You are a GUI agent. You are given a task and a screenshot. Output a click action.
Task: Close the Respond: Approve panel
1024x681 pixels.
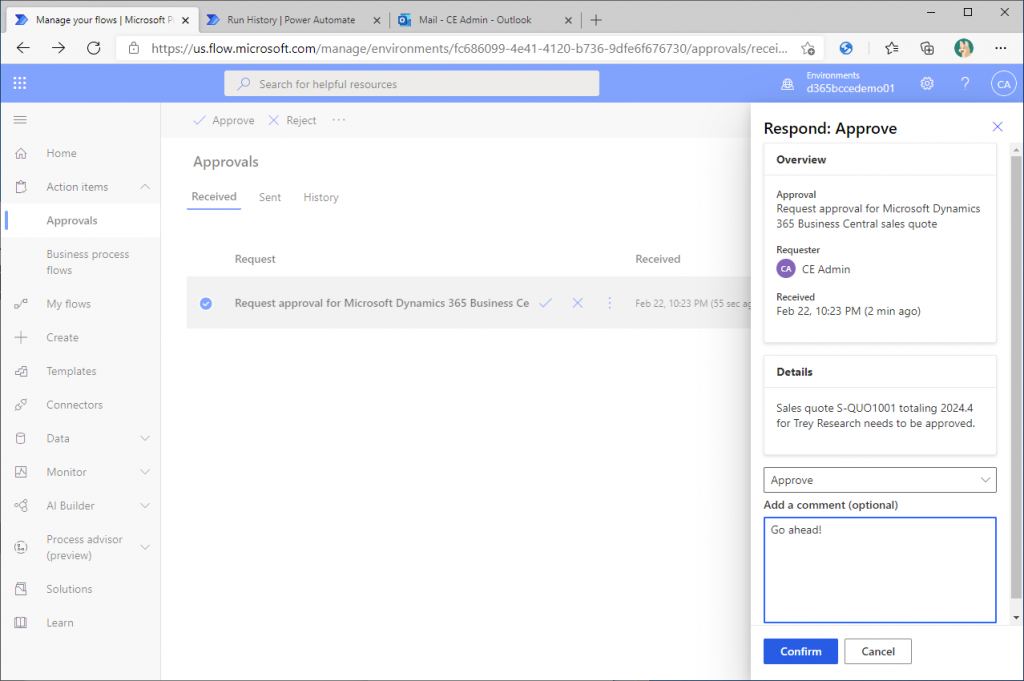997,127
